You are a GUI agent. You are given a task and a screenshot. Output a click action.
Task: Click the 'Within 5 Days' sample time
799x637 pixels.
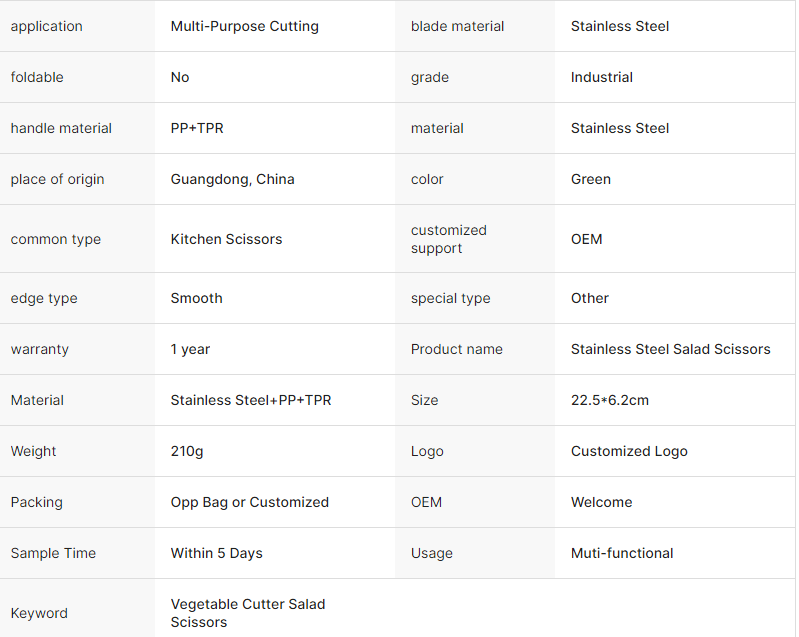[x=217, y=553]
